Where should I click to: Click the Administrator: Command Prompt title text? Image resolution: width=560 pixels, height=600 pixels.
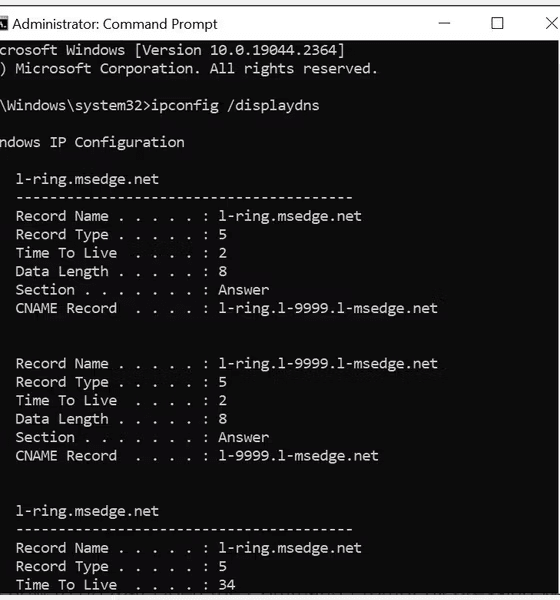114,24
